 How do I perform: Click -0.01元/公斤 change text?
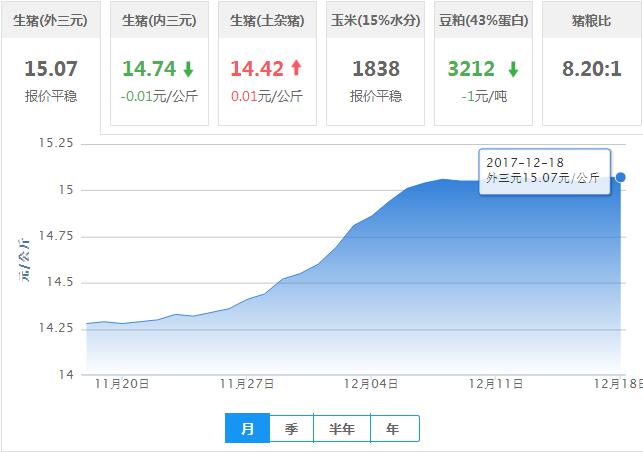[x=159, y=96]
